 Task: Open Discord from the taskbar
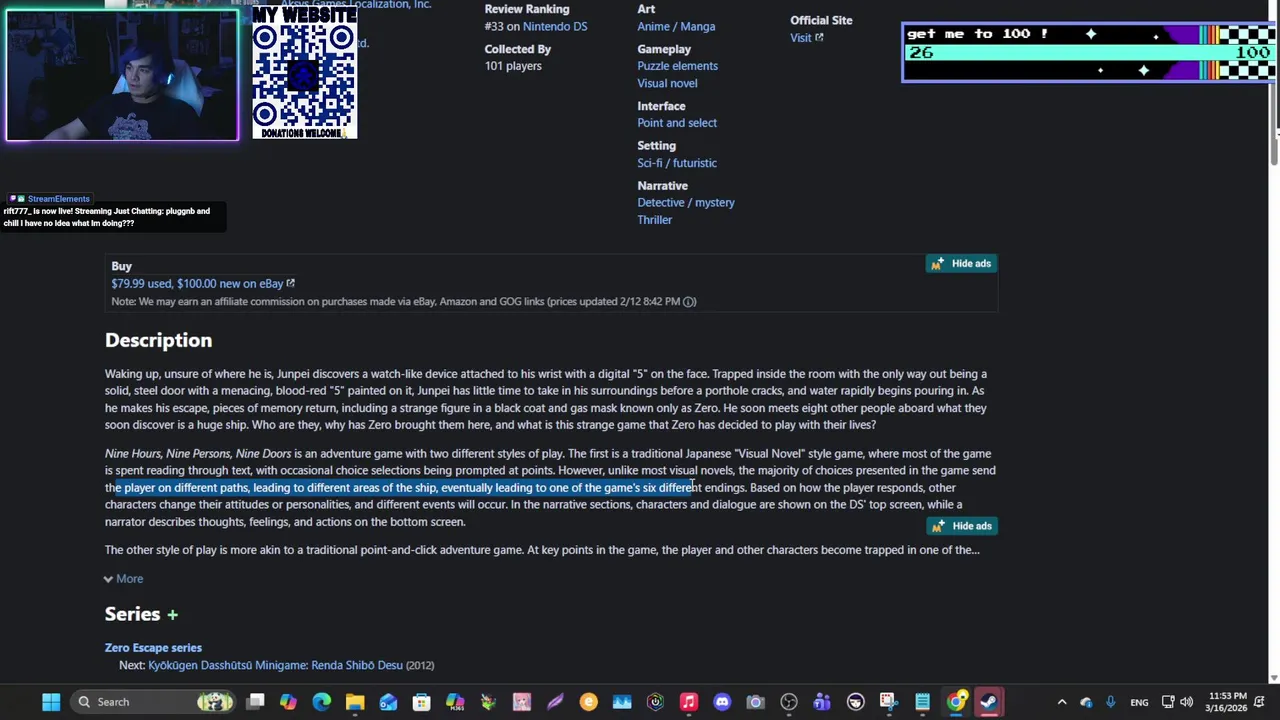click(x=722, y=702)
